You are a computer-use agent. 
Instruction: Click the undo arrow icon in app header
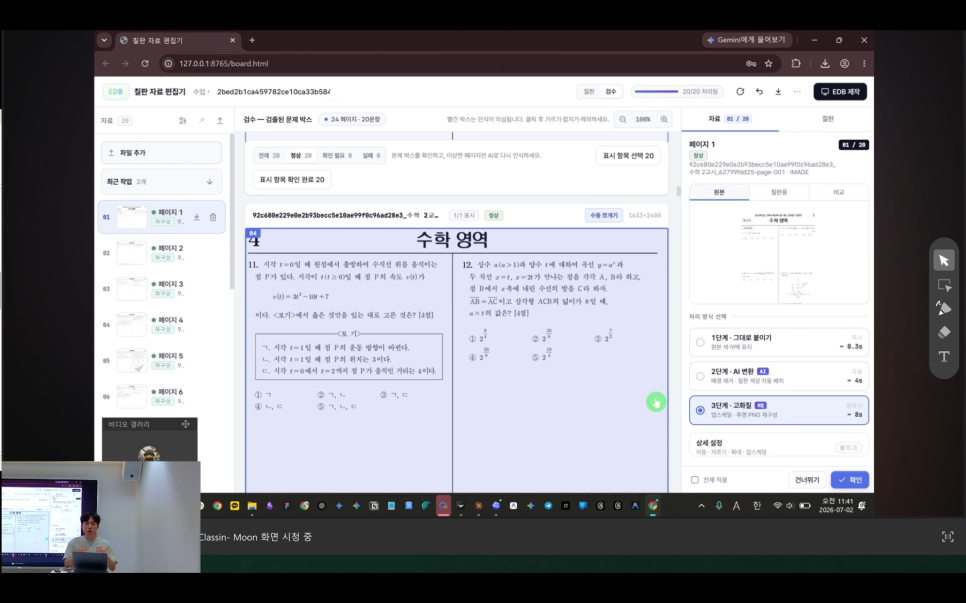pyautogui.click(x=759, y=92)
